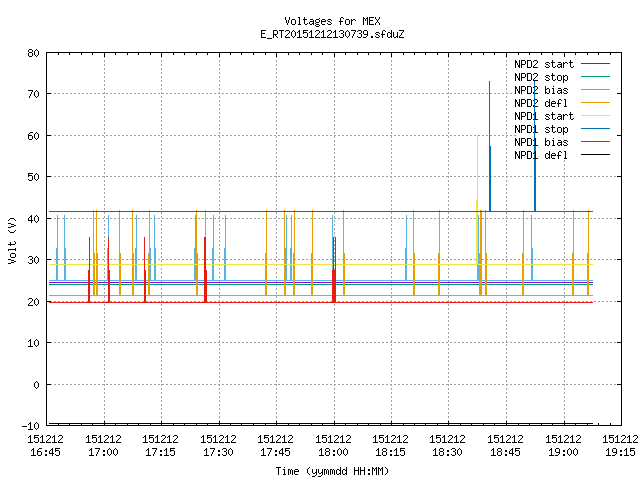Image resolution: width=640 pixels, height=480 pixels.
Task: Click the x-axis tick label 18:00
Action: pos(333,452)
